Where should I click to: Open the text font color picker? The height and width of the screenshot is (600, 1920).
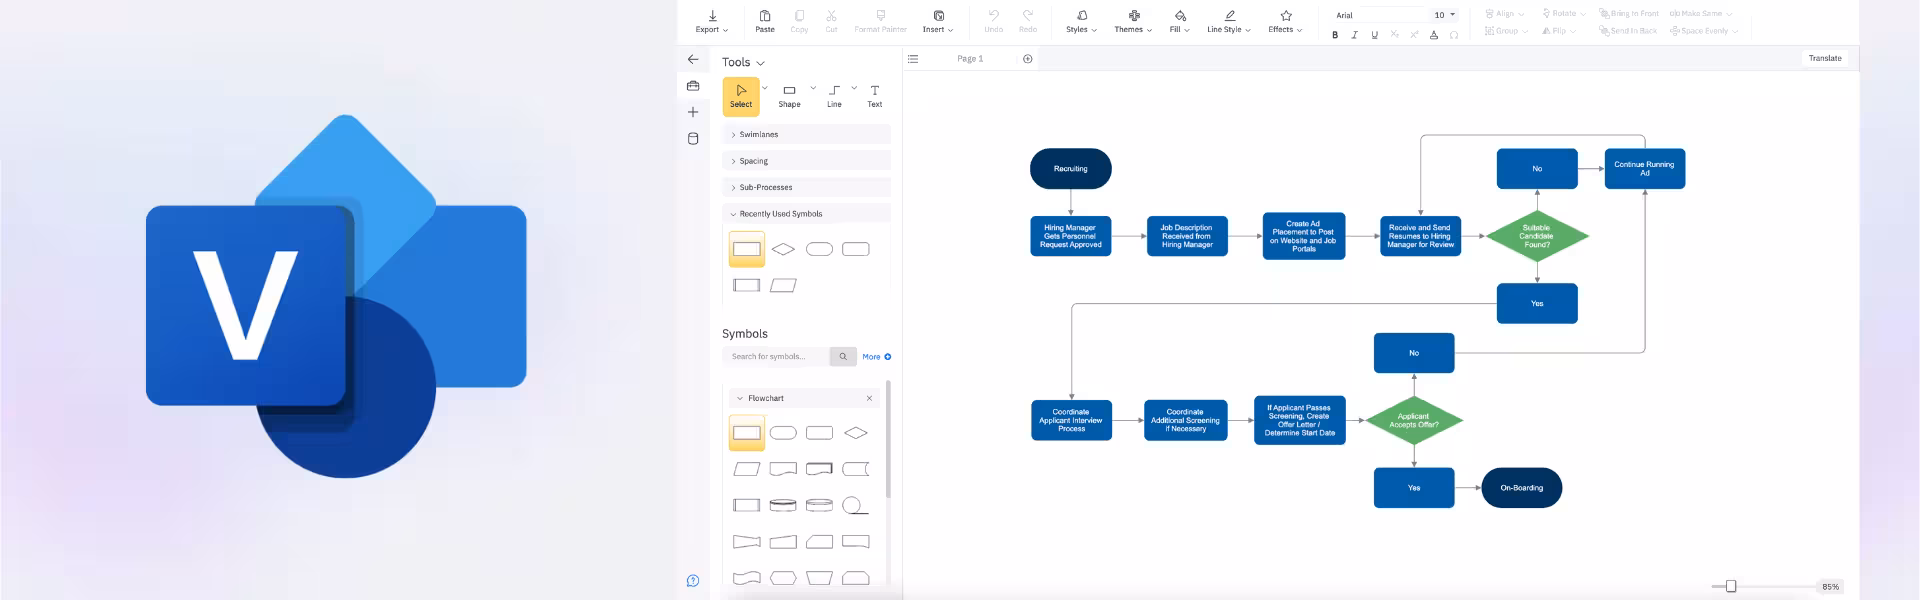1434,35
